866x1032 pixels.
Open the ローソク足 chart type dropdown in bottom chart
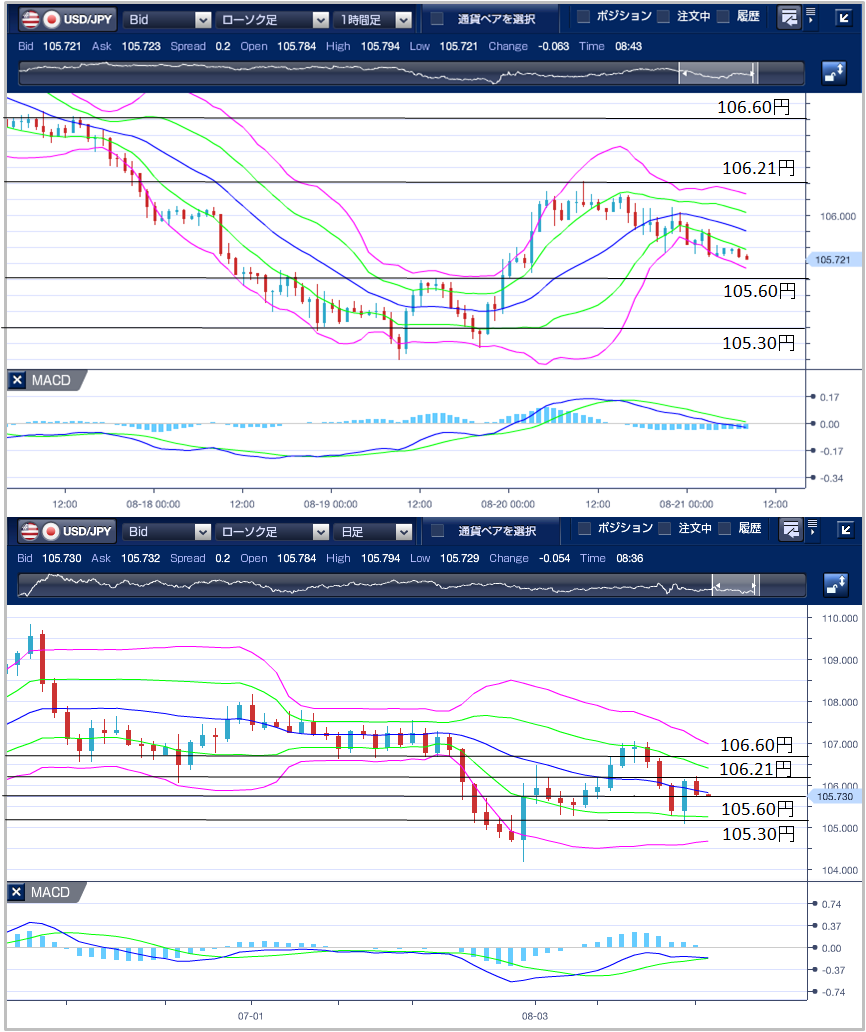(271, 531)
